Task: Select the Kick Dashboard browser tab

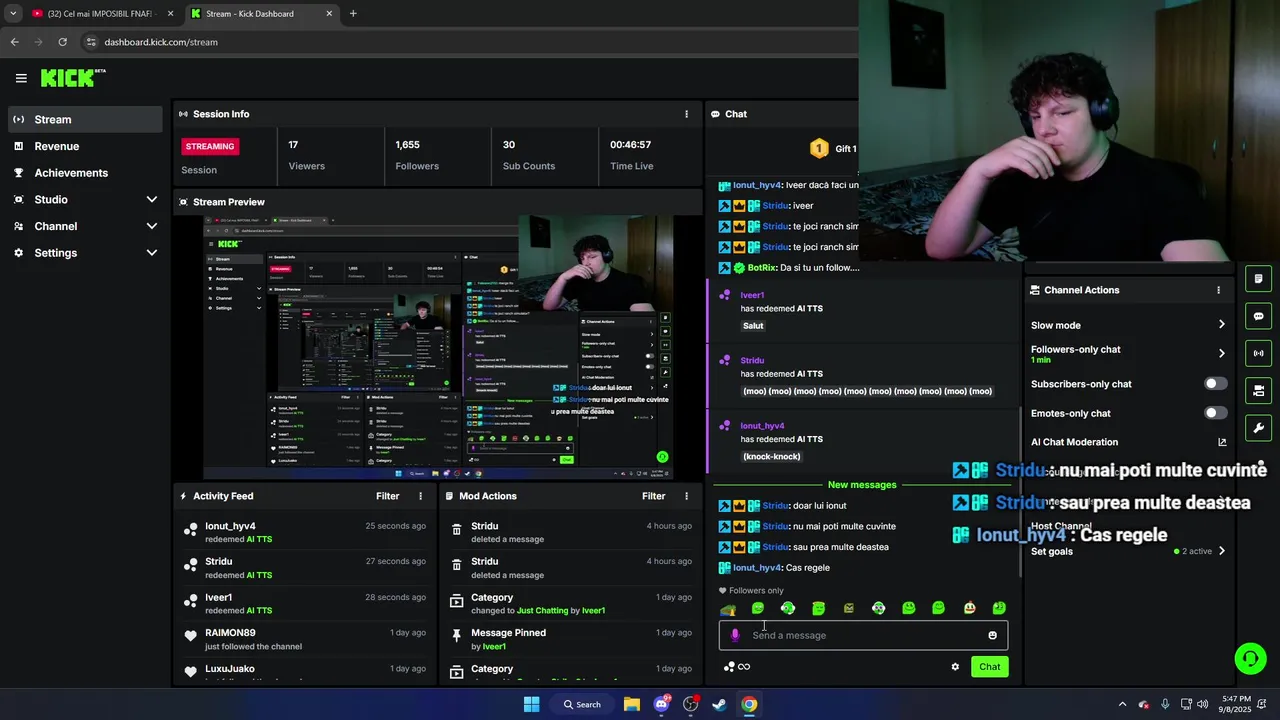Action: pyautogui.click(x=262, y=14)
